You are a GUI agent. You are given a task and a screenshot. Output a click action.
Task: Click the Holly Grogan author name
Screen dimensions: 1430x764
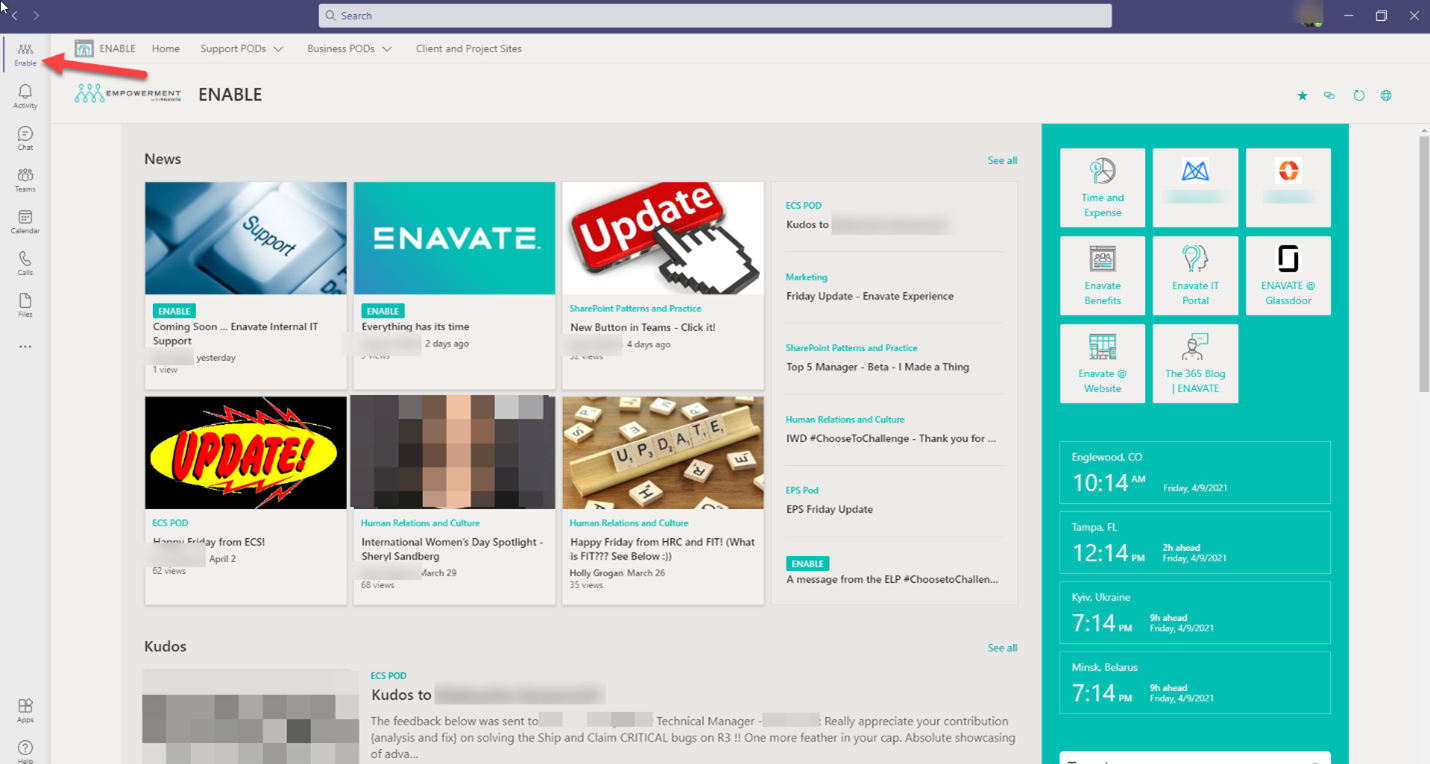pyautogui.click(x=595, y=573)
